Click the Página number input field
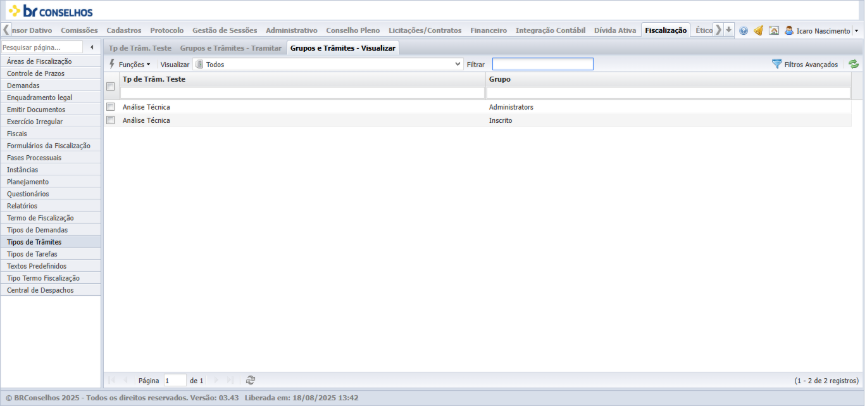865x406 pixels. (x=175, y=380)
